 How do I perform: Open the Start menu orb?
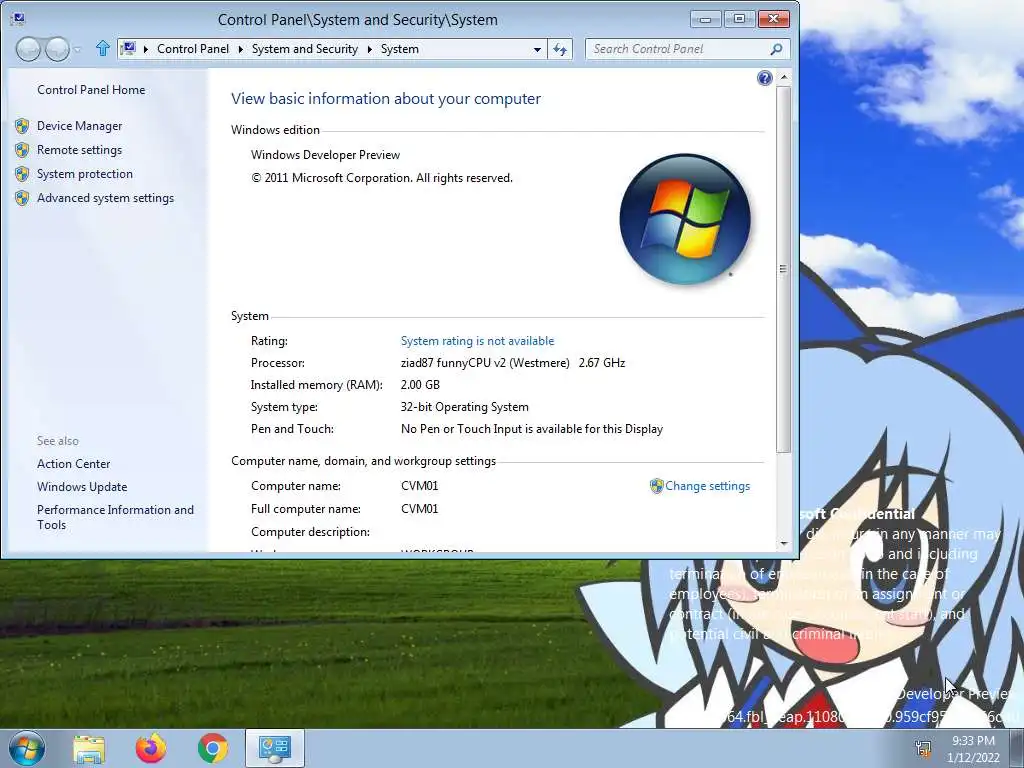(x=27, y=748)
